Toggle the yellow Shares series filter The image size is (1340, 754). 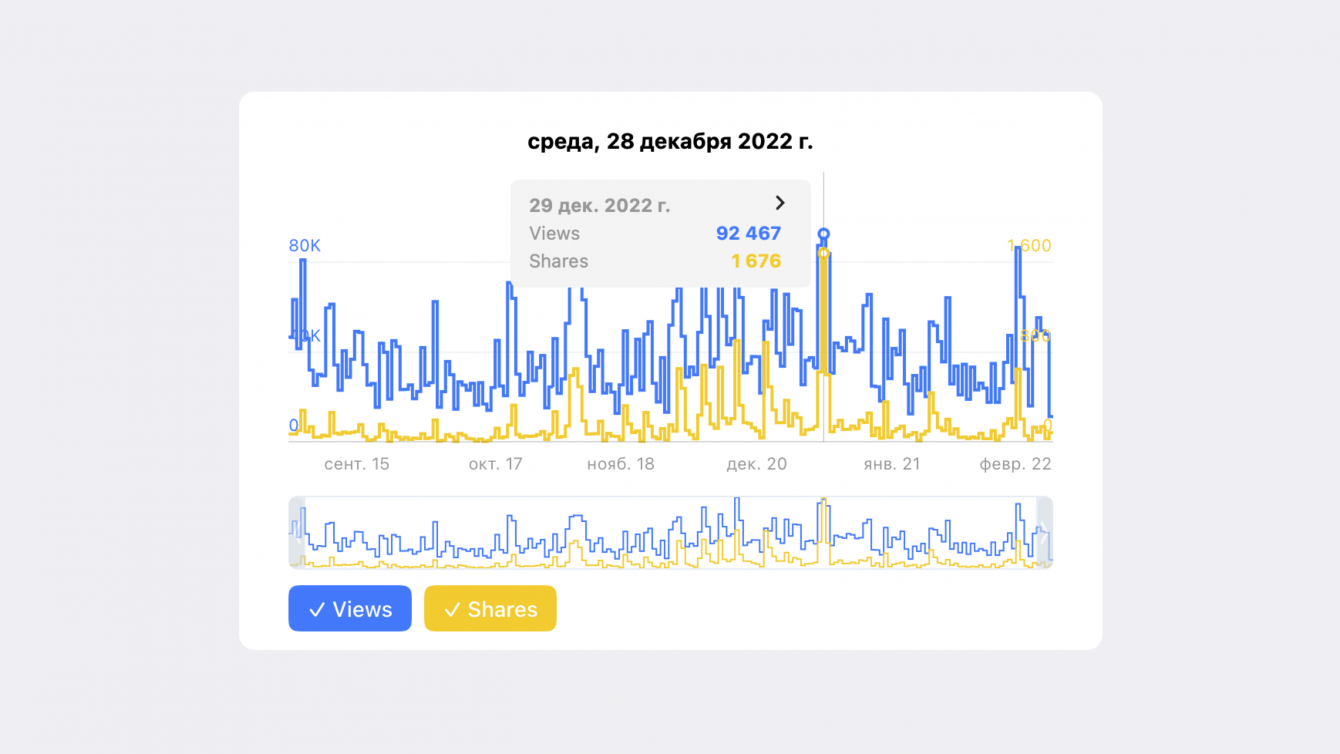(x=490, y=608)
